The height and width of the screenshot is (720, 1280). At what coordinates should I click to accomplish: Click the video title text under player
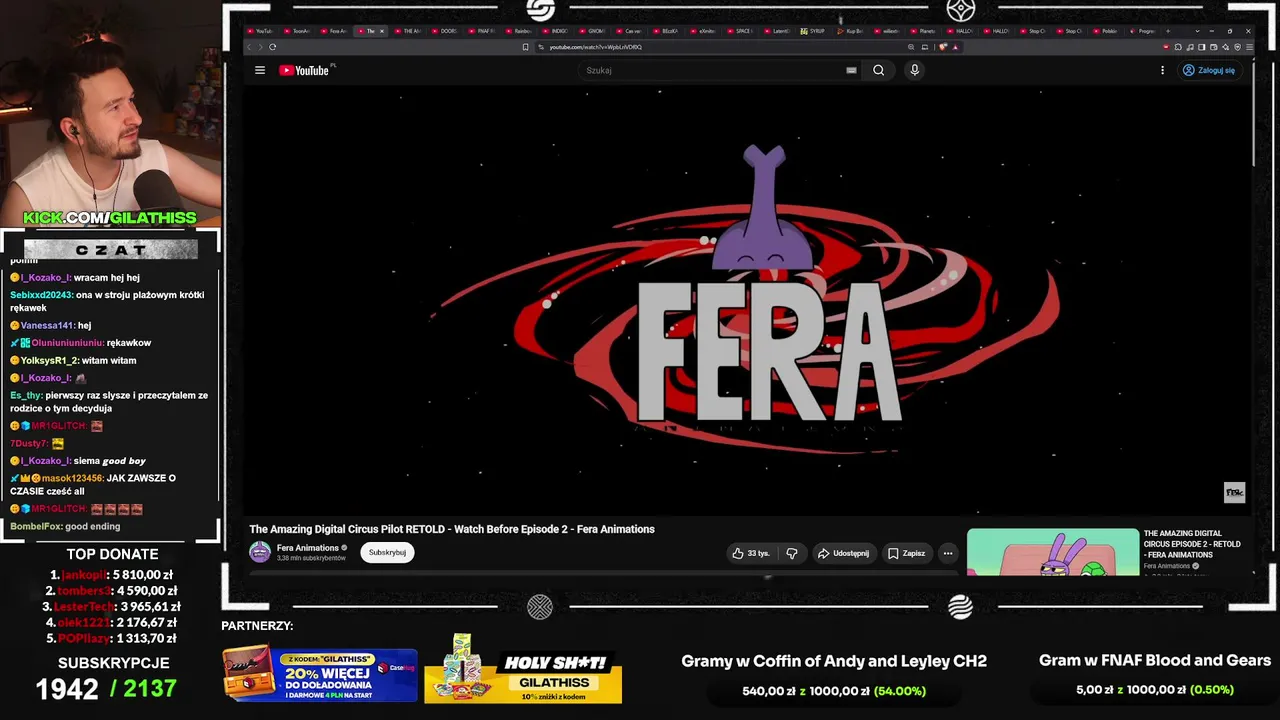452,529
